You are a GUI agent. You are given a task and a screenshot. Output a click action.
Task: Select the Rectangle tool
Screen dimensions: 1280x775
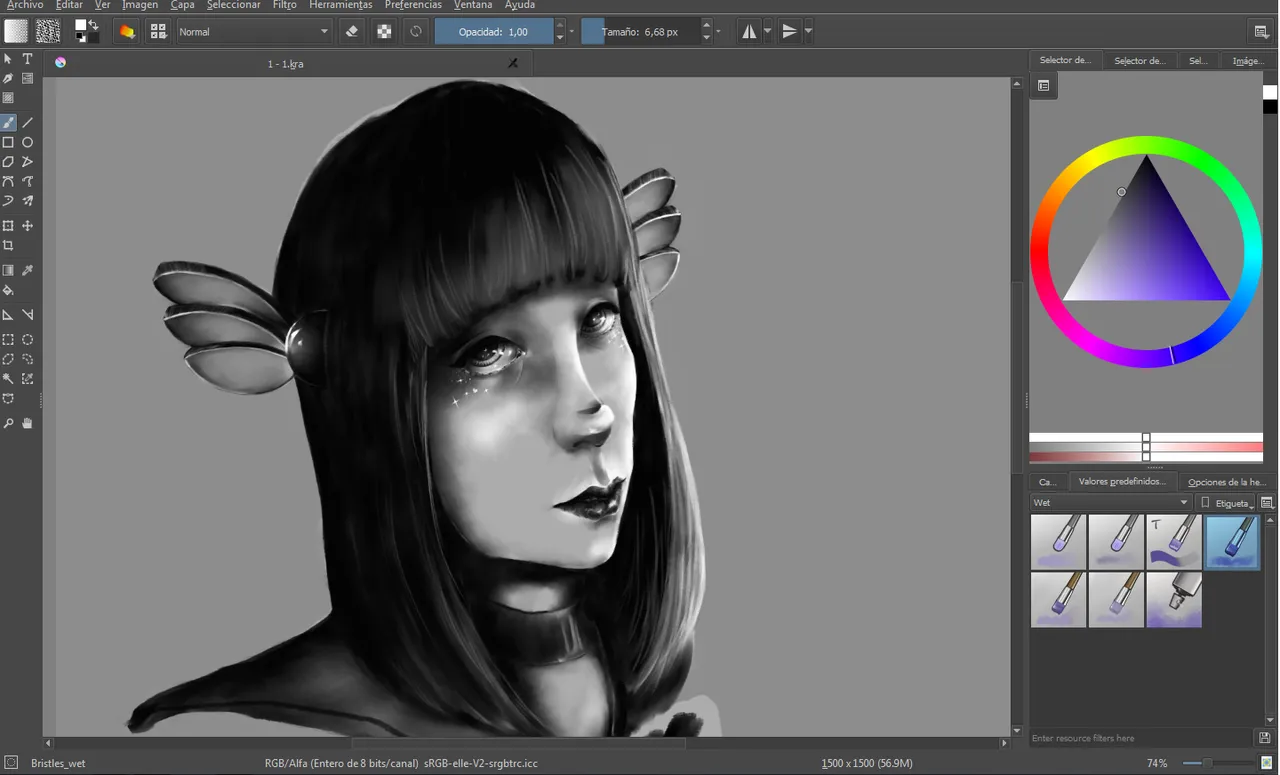(8, 142)
